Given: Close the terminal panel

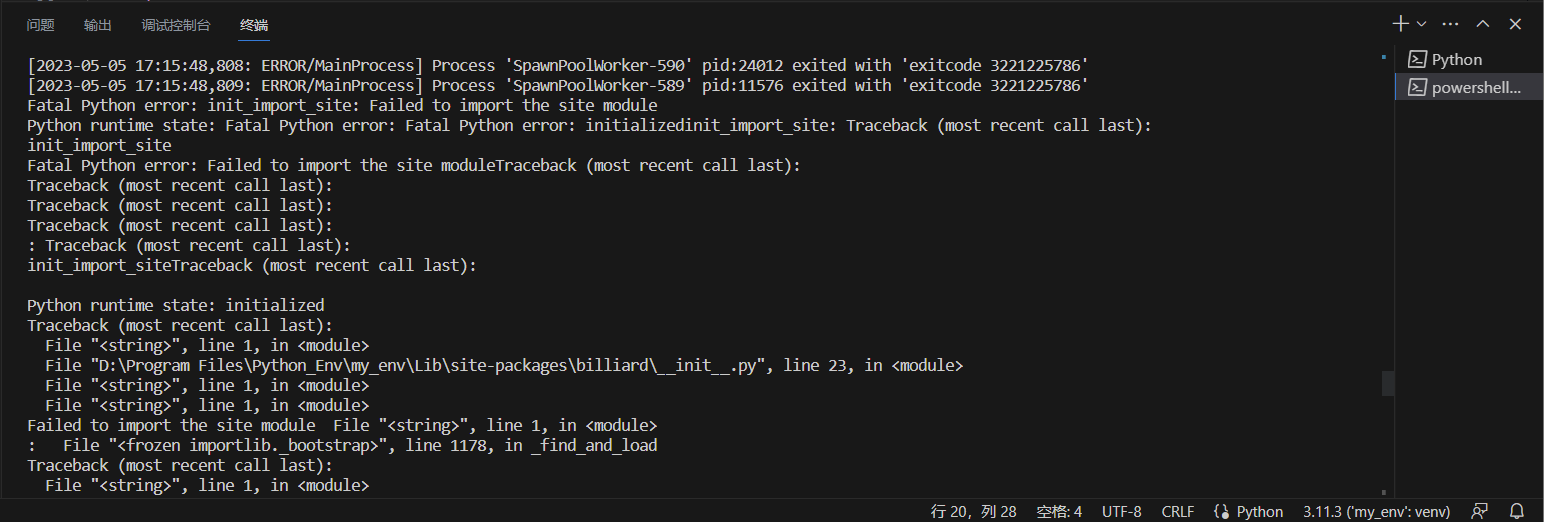Looking at the screenshot, I should pyautogui.click(x=1515, y=24).
